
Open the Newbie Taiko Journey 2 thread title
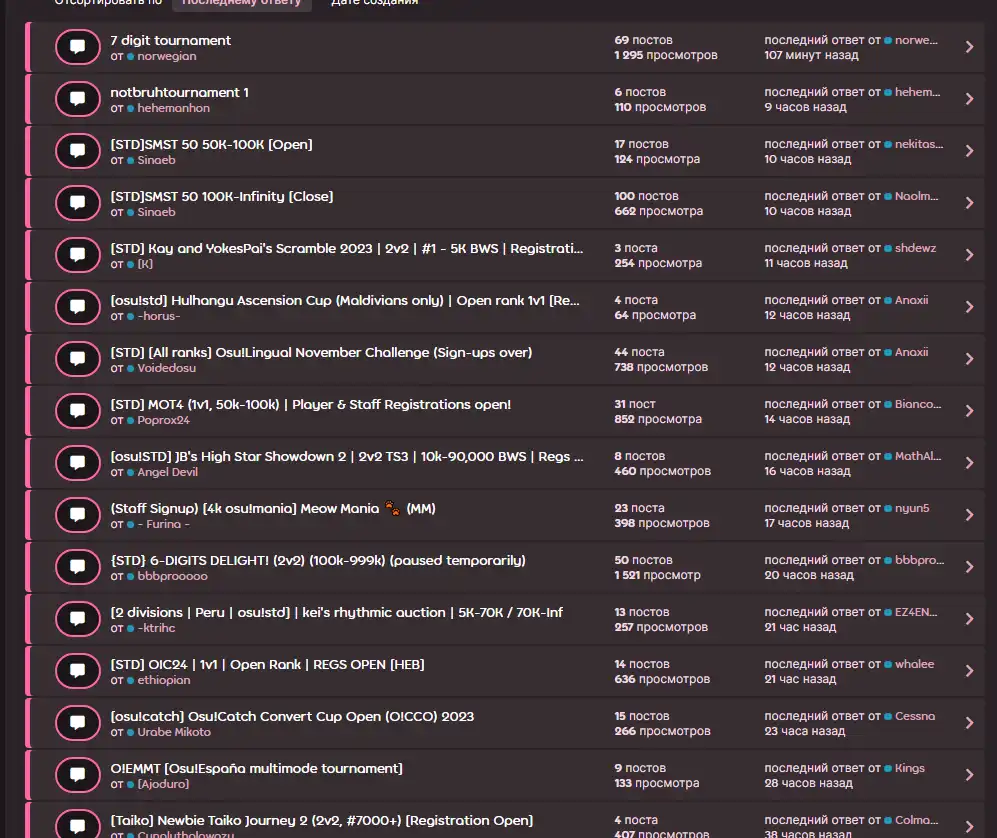point(322,820)
